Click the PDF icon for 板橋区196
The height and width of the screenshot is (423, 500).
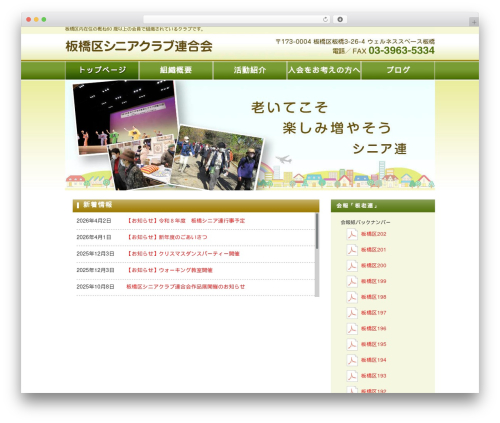click(x=352, y=329)
